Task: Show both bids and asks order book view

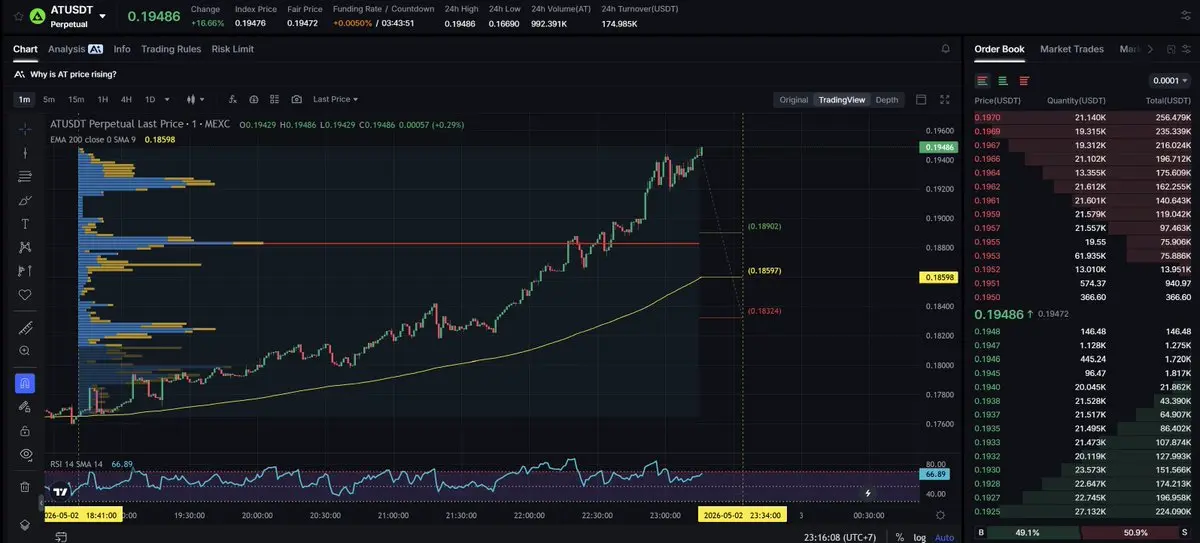Action: click(982, 81)
